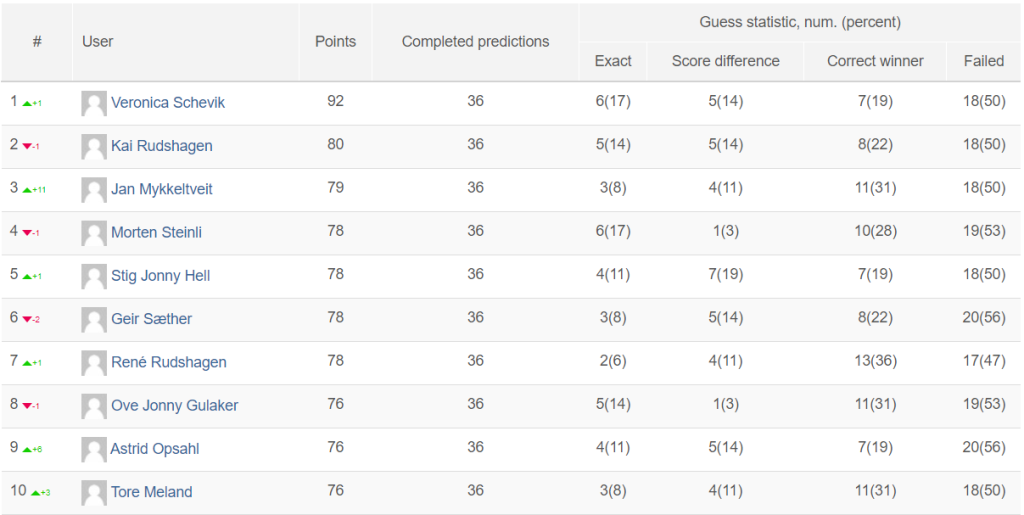Click Morten Steinli's profile avatar
The width and height of the screenshot is (1024, 515).
94,233
